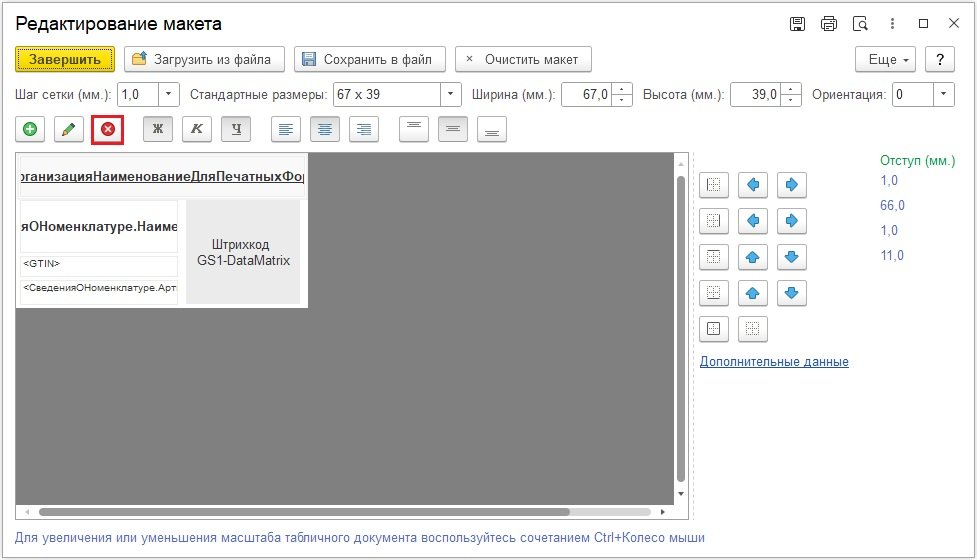Click the horizontal scrollbar of the layout
The image size is (977, 560).
tap(300, 512)
